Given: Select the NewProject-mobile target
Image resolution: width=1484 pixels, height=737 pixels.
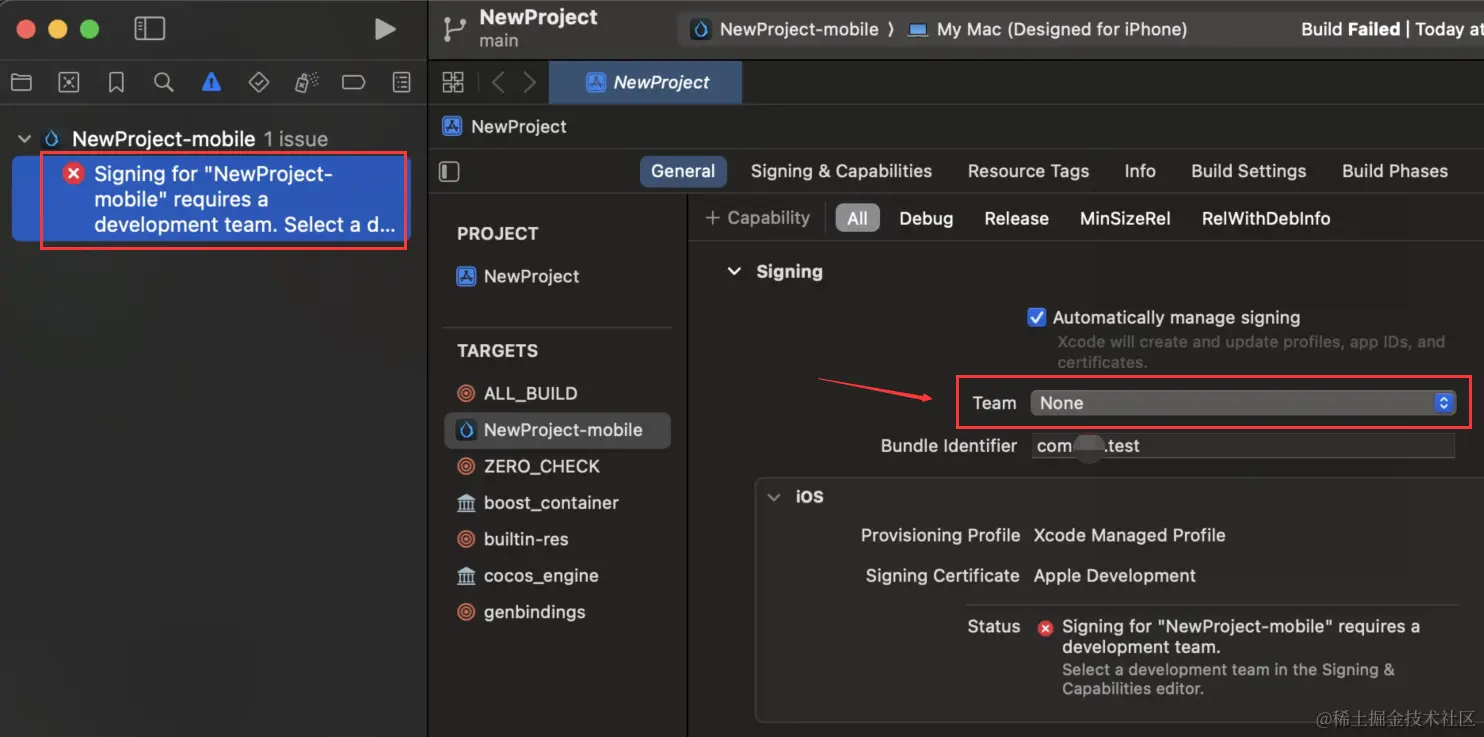Looking at the screenshot, I should [557, 430].
